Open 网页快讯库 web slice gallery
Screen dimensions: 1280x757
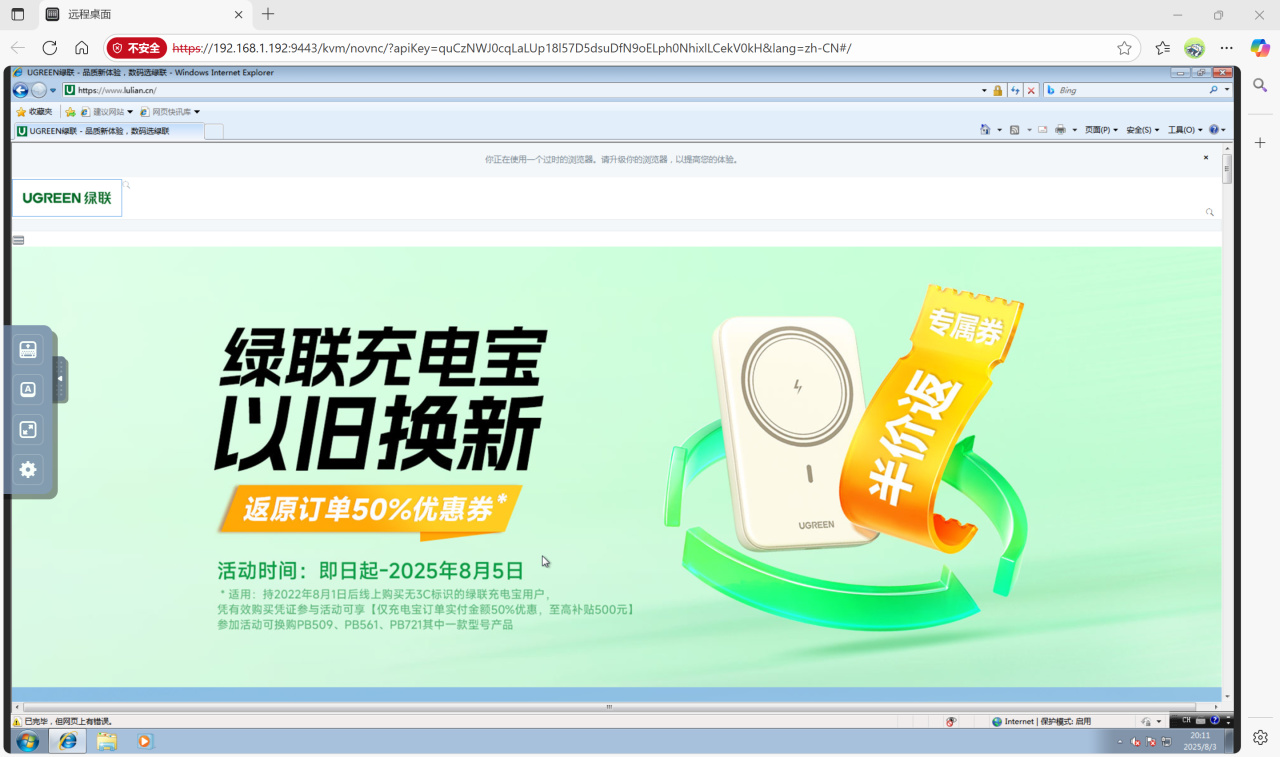(170, 112)
